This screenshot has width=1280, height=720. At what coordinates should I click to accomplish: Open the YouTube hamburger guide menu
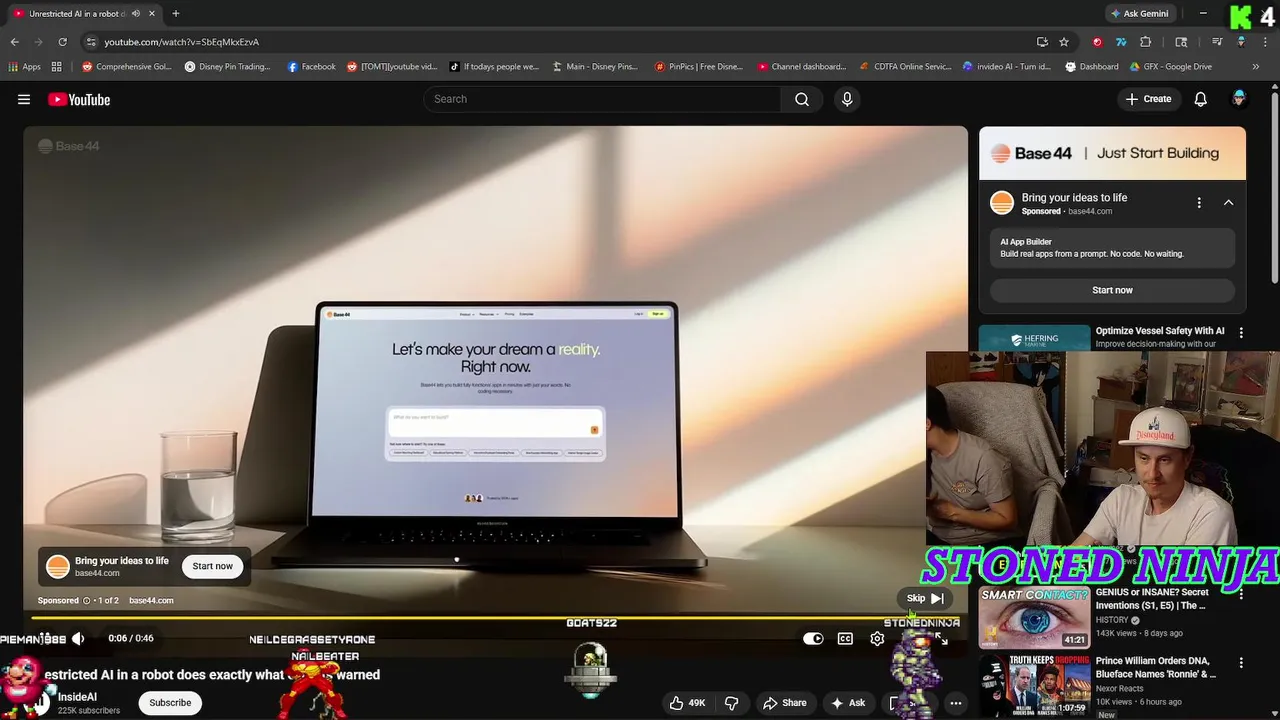(x=24, y=99)
